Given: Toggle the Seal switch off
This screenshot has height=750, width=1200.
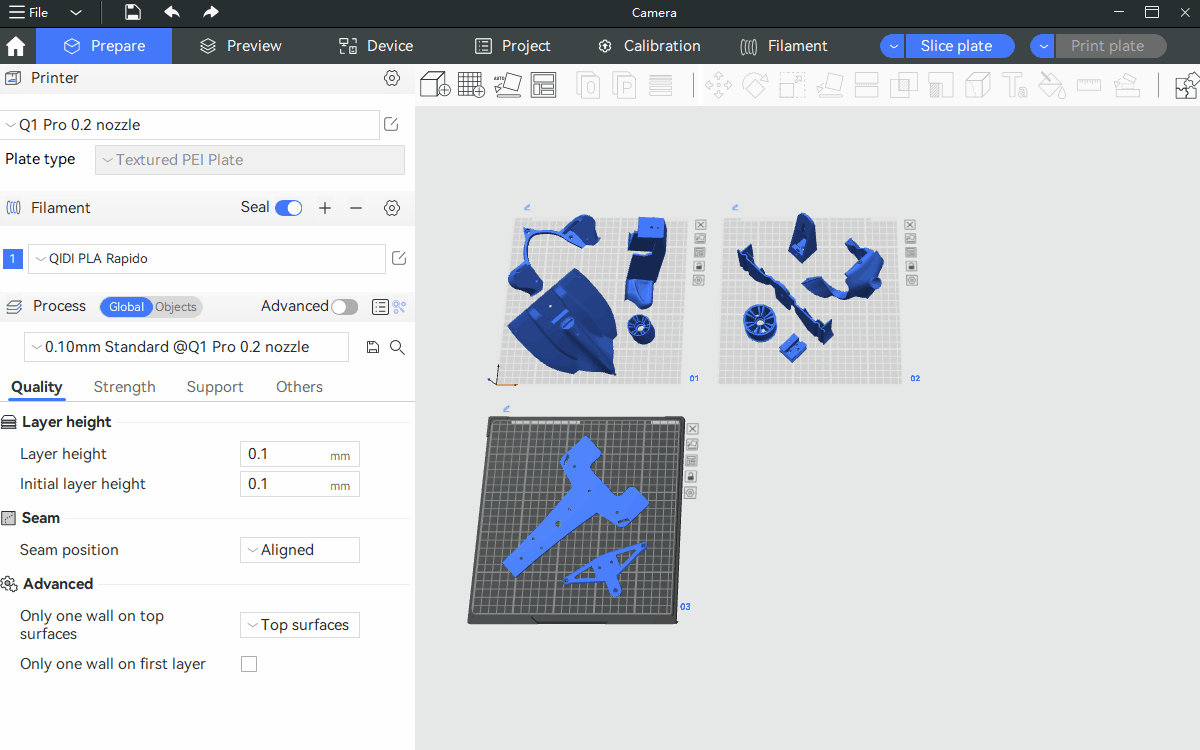Looking at the screenshot, I should 288,208.
